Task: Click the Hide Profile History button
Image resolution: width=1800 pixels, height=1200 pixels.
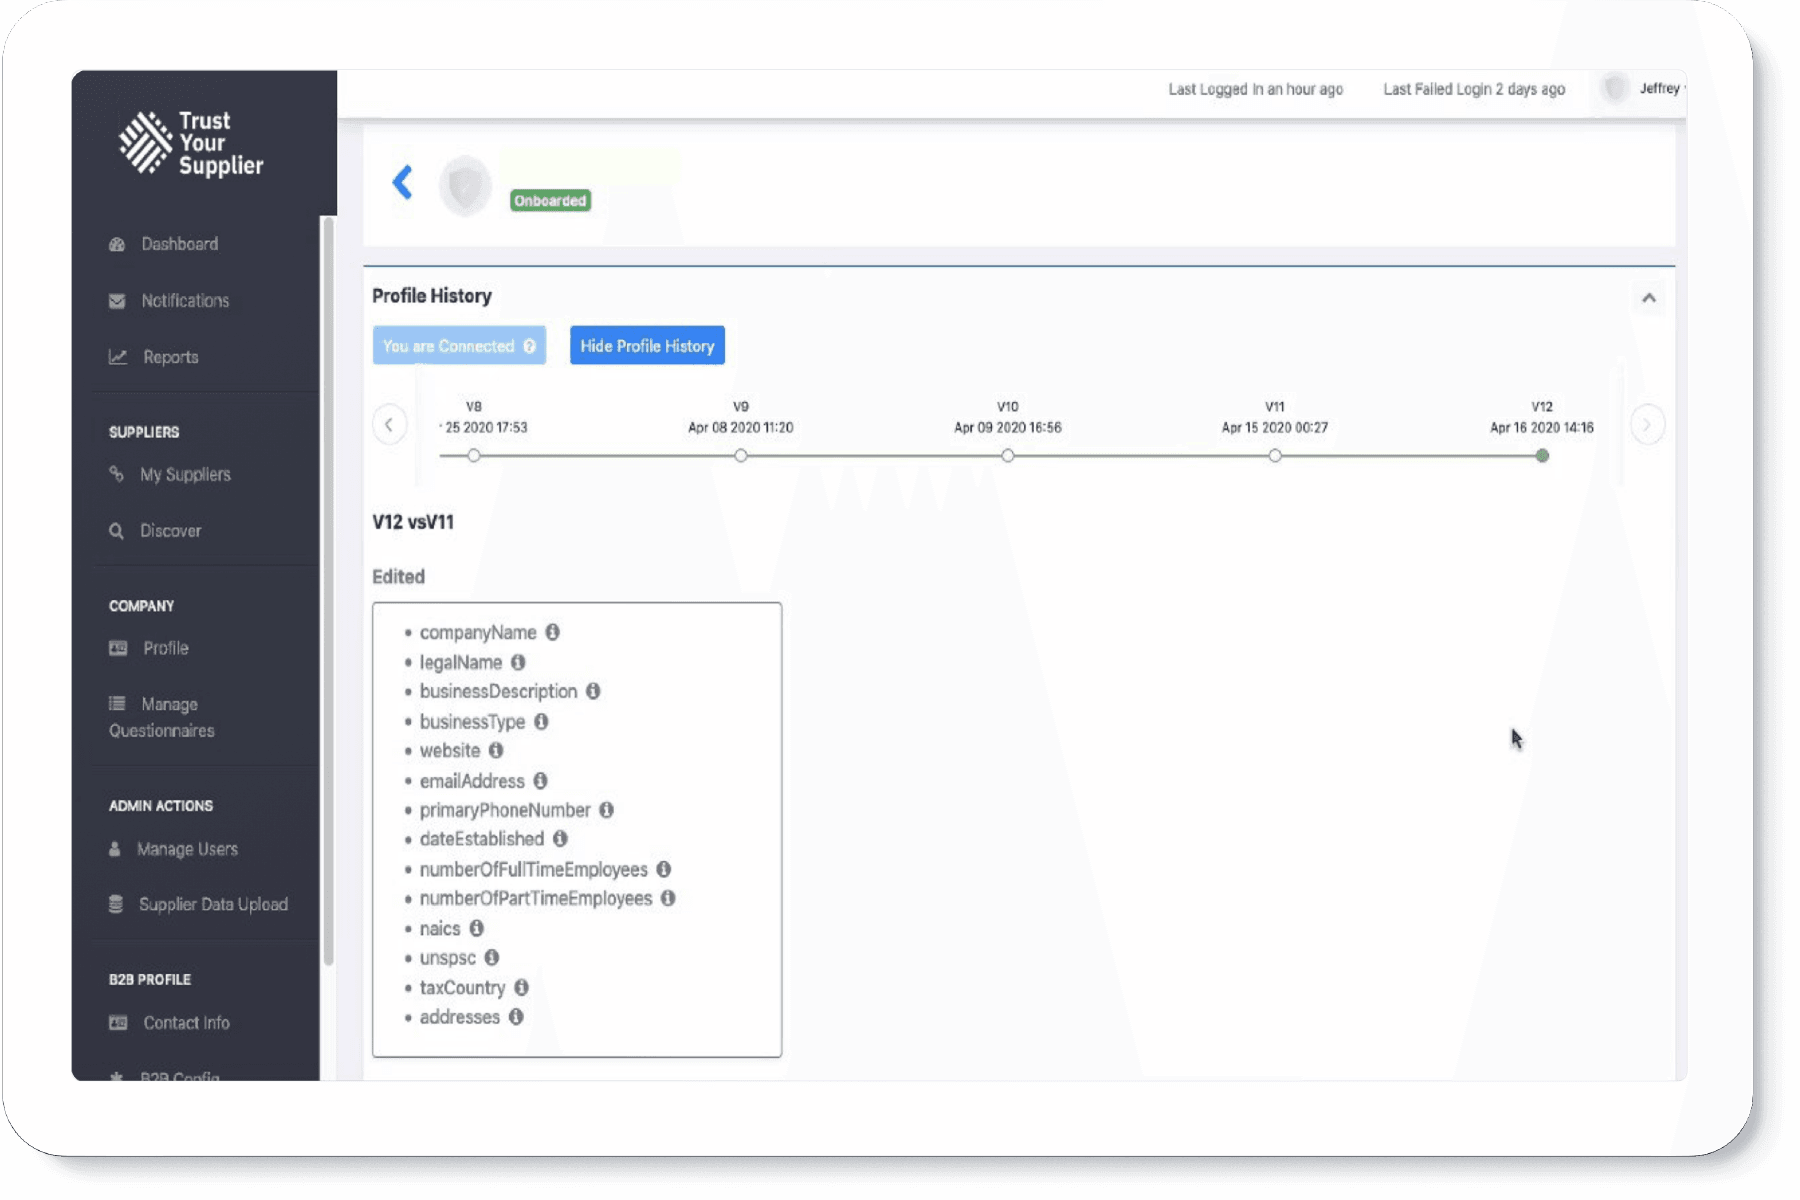Action: click(647, 345)
